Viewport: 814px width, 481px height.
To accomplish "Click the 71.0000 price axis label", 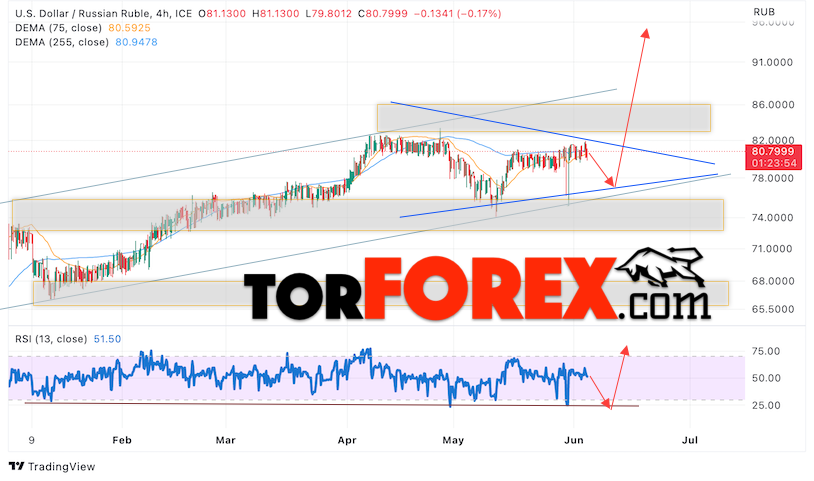I will (773, 249).
